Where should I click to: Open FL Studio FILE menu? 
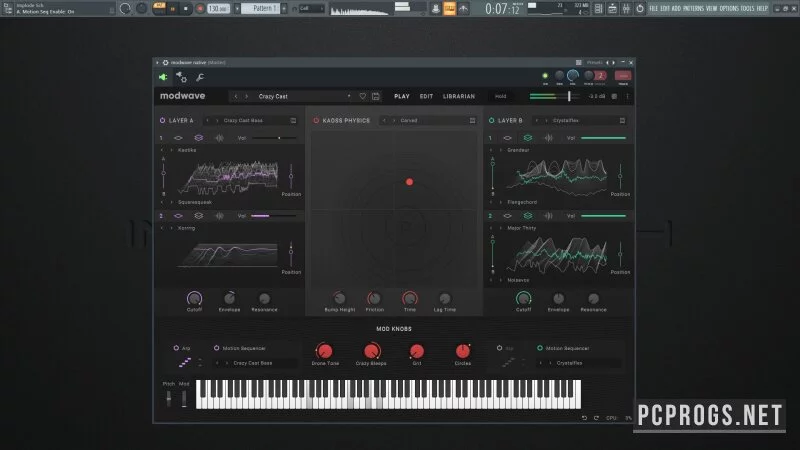pyautogui.click(x=653, y=9)
